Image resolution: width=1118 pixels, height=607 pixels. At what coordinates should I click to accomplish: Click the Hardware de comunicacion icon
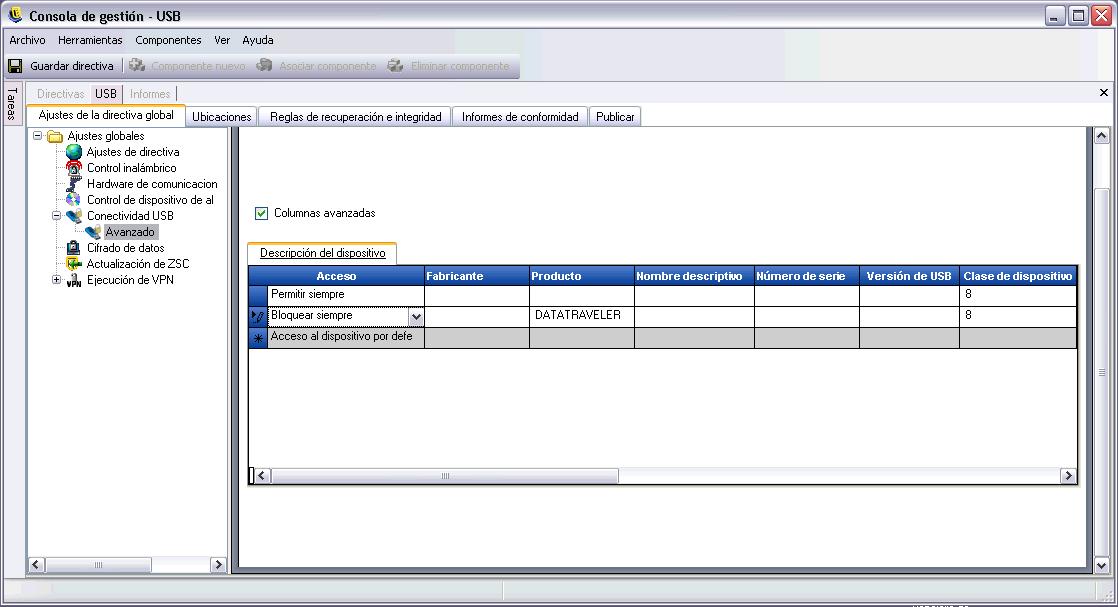pos(73,184)
